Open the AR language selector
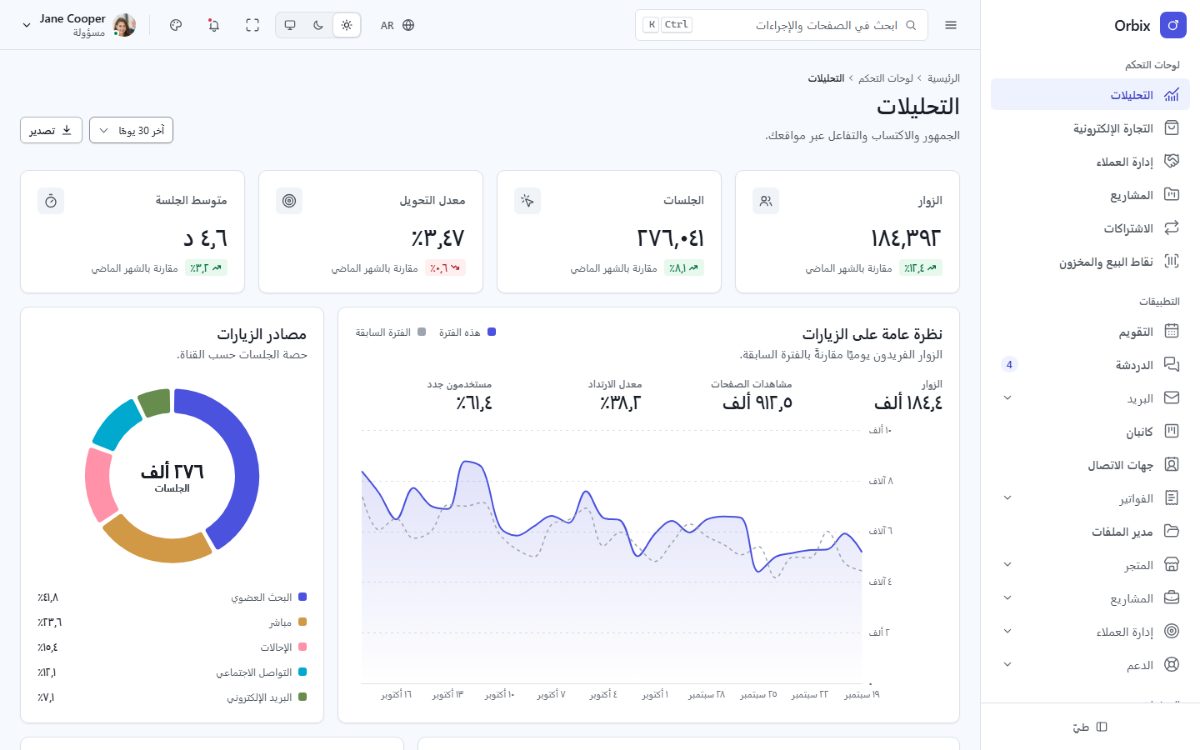 point(397,25)
